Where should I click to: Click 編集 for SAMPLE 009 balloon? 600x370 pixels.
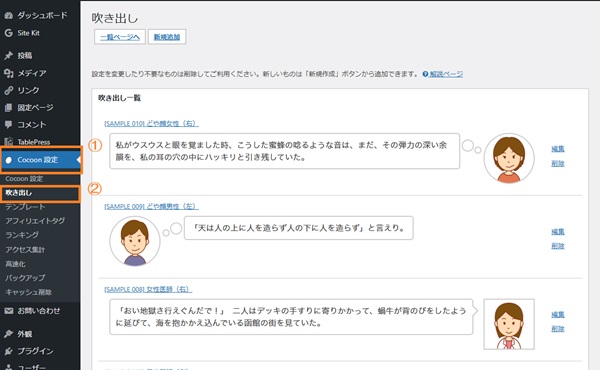pyautogui.click(x=558, y=231)
